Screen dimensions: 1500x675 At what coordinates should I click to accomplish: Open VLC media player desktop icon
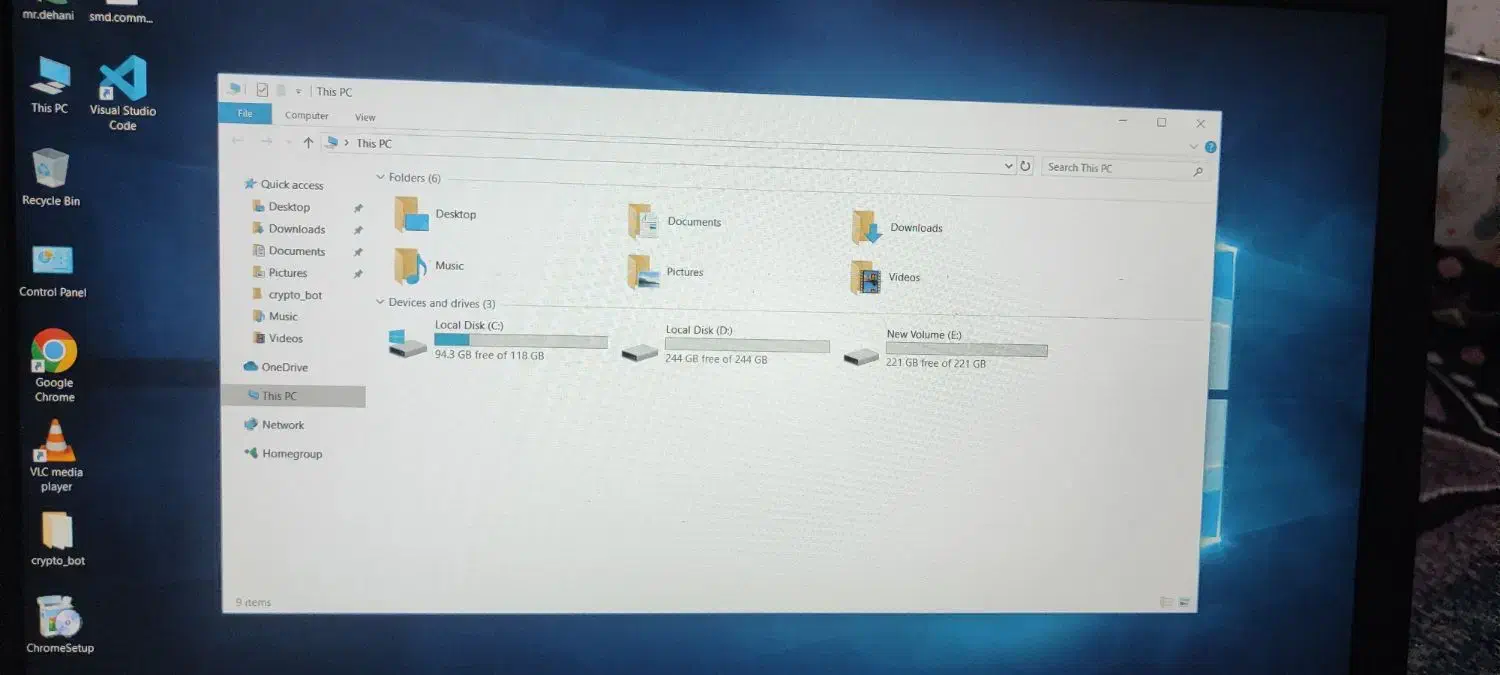click(56, 456)
